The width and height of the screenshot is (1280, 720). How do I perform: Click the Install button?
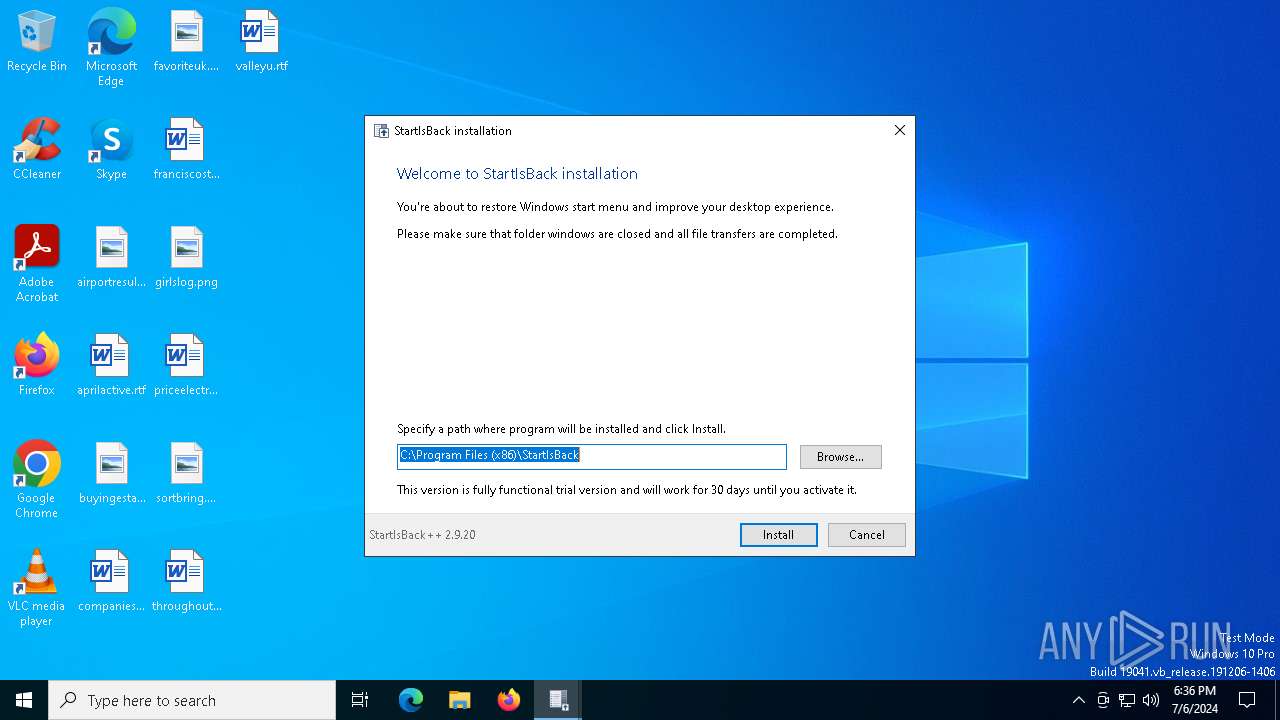778,535
